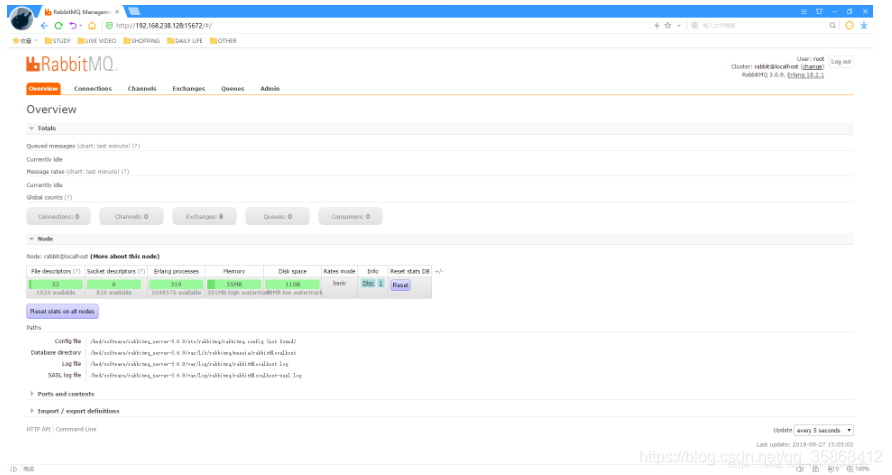Open the SHOPPING bookmark folder
Image resolution: width=892 pixels, height=475 pixels.
[142, 41]
